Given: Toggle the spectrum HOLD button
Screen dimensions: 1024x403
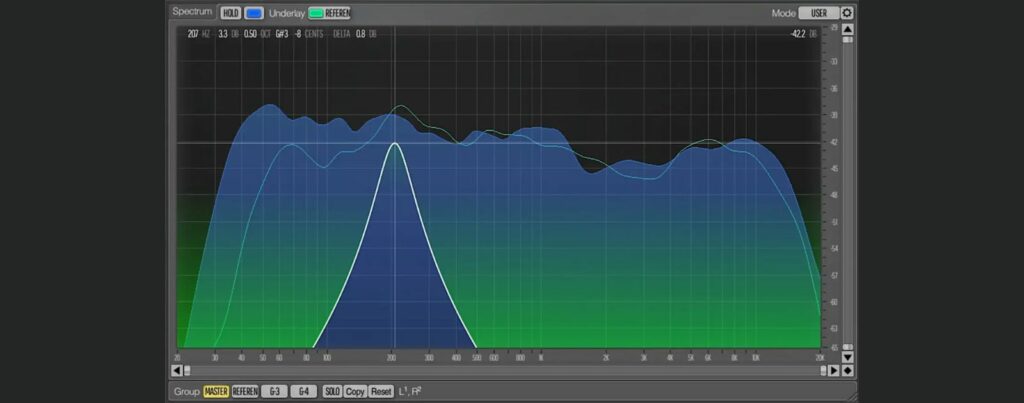Looking at the screenshot, I should [x=231, y=13].
